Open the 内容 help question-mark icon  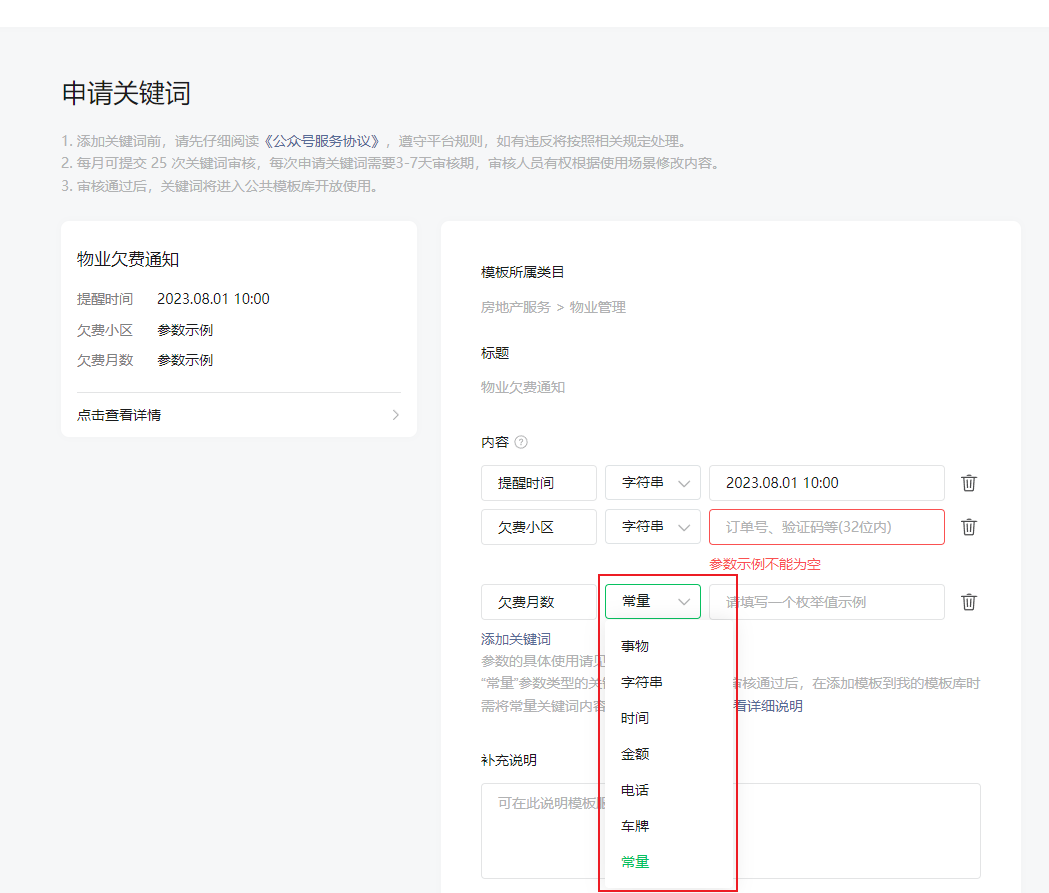coord(521,442)
